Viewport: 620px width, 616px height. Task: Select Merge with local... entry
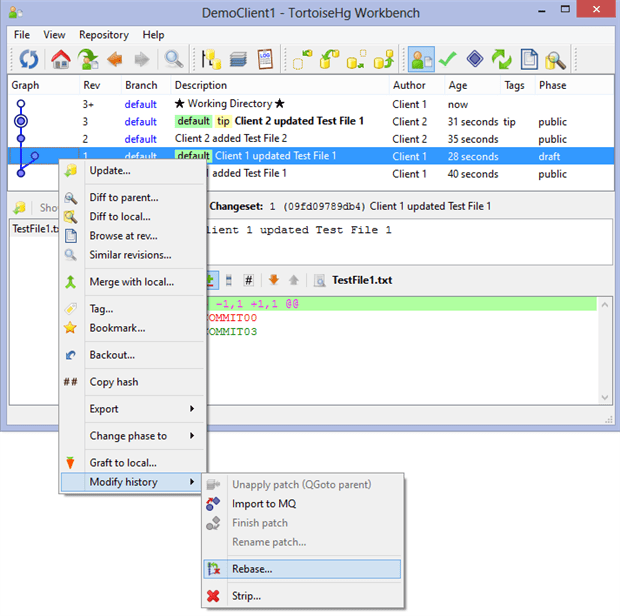pyautogui.click(x=133, y=282)
